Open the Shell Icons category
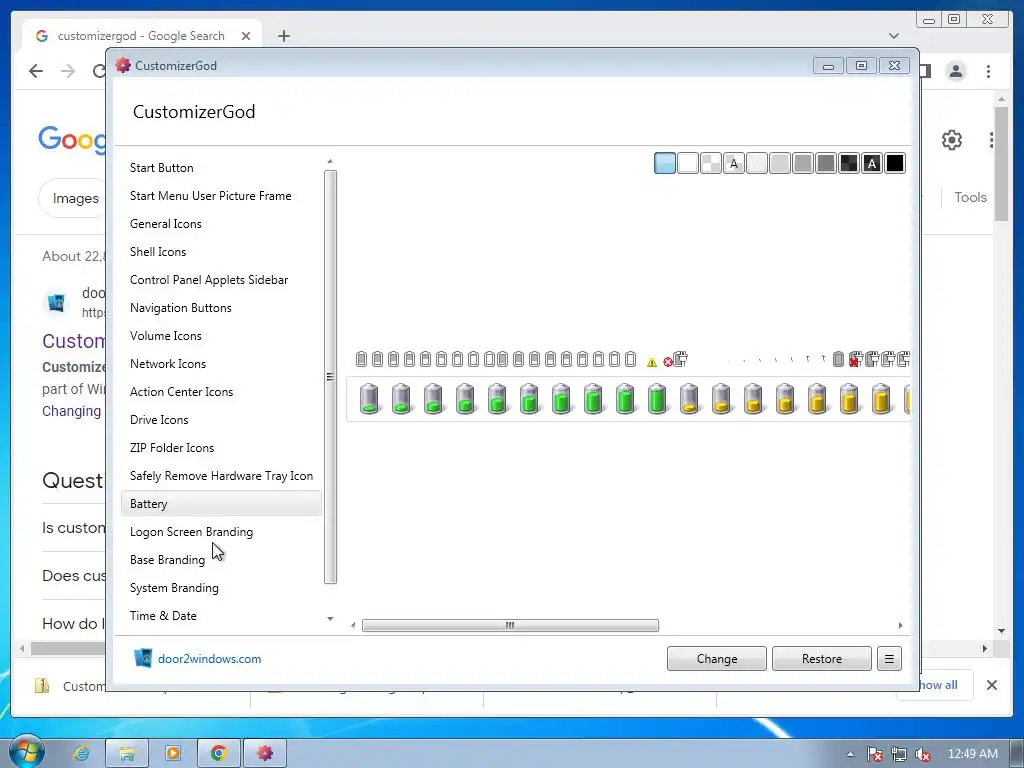This screenshot has width=1024, height=768. [158, 252]
